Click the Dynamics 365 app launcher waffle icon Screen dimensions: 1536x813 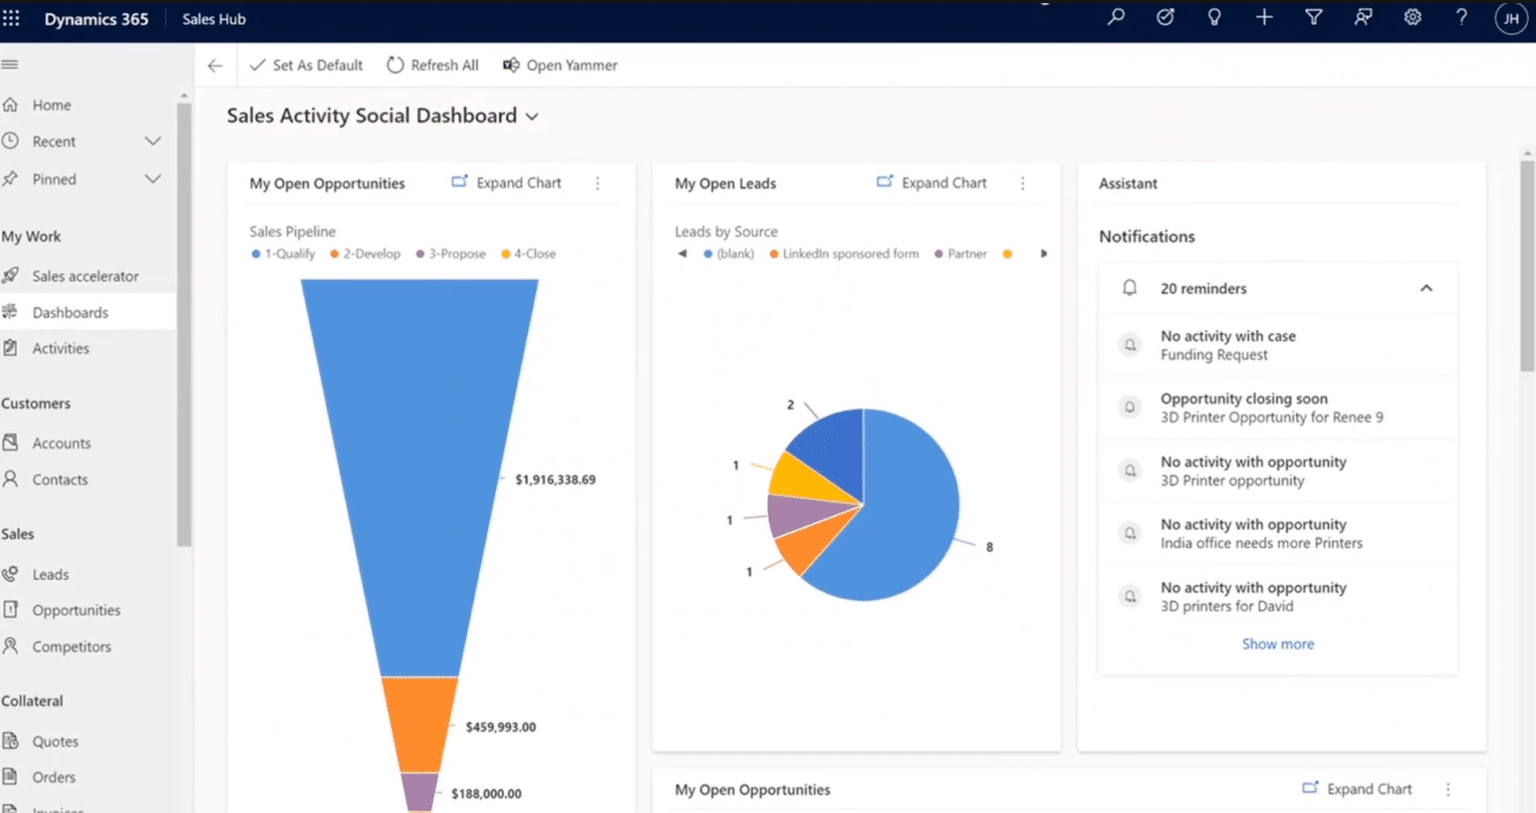tap(11, 17)
